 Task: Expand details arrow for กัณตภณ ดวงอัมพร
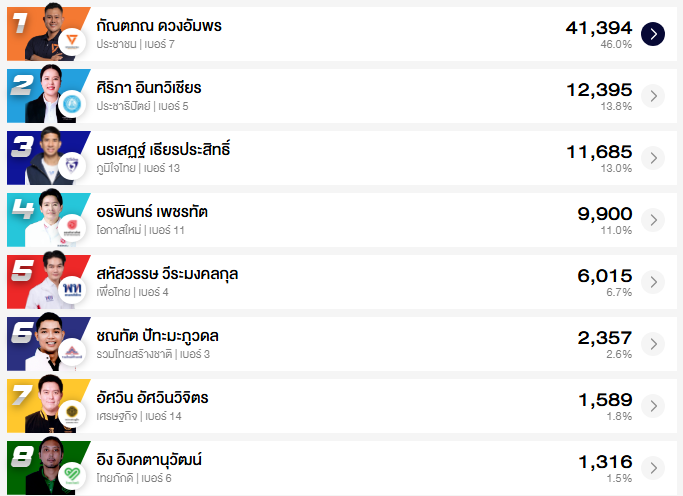652,34
